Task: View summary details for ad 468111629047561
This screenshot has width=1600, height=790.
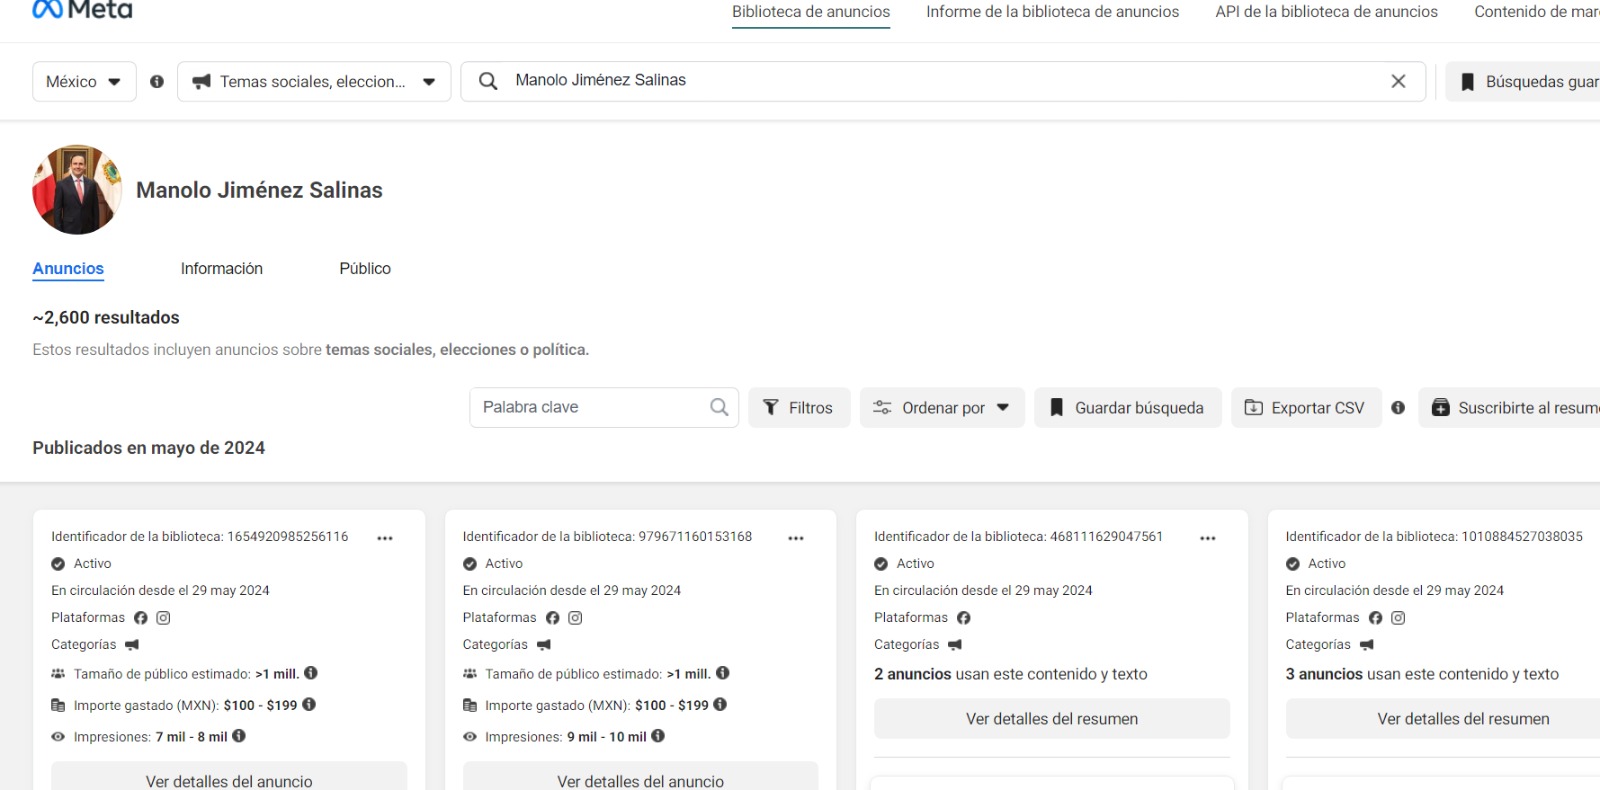Action: pyautogui.click(x=1052, y=718)
